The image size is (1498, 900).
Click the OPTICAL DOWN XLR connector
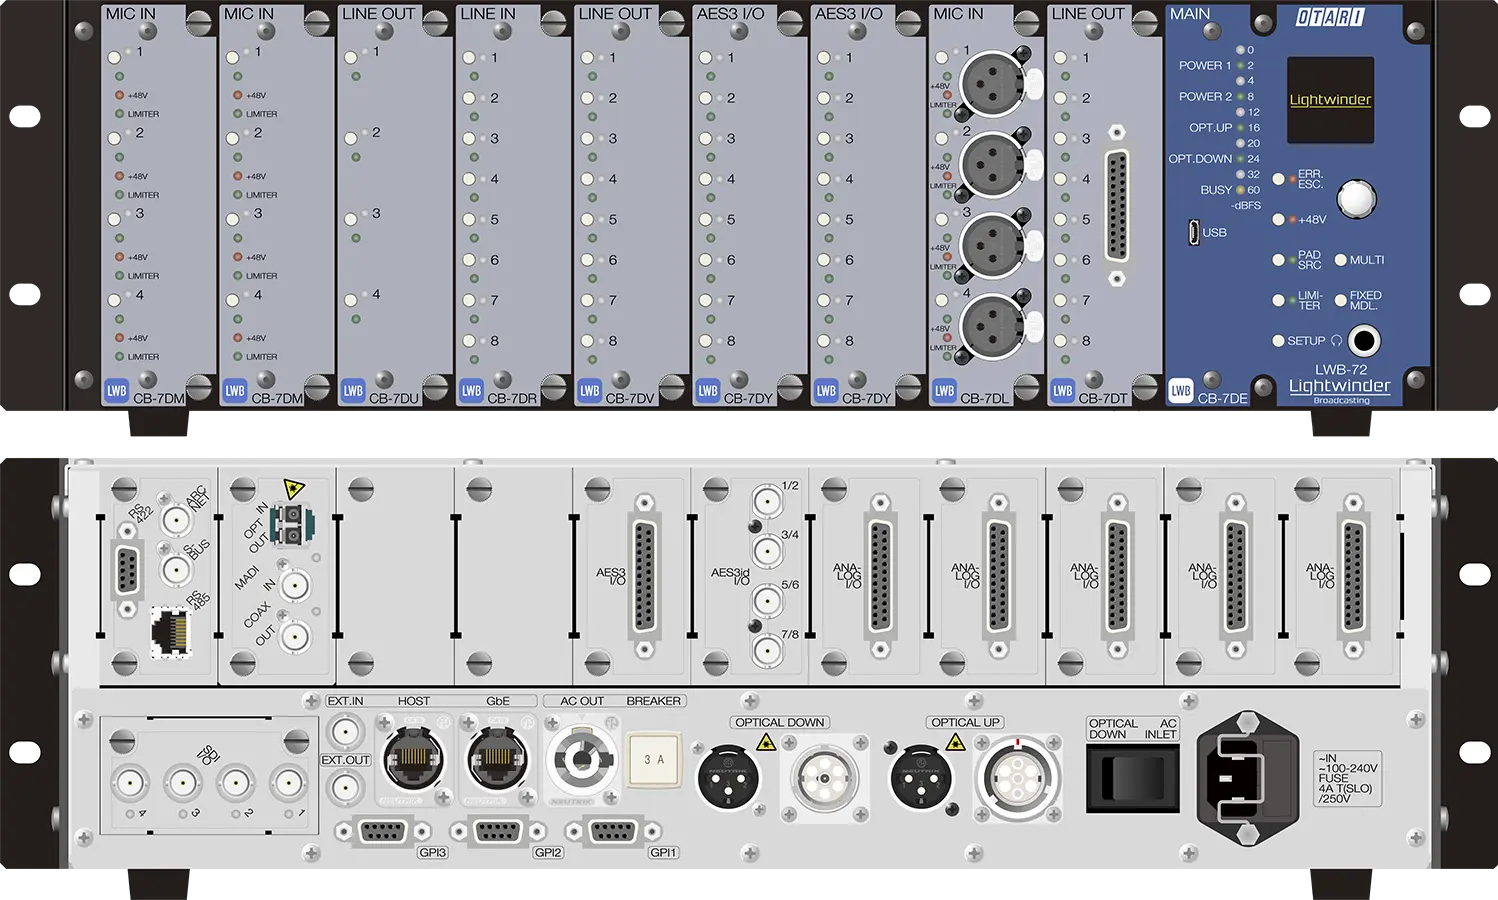point(728,777)
